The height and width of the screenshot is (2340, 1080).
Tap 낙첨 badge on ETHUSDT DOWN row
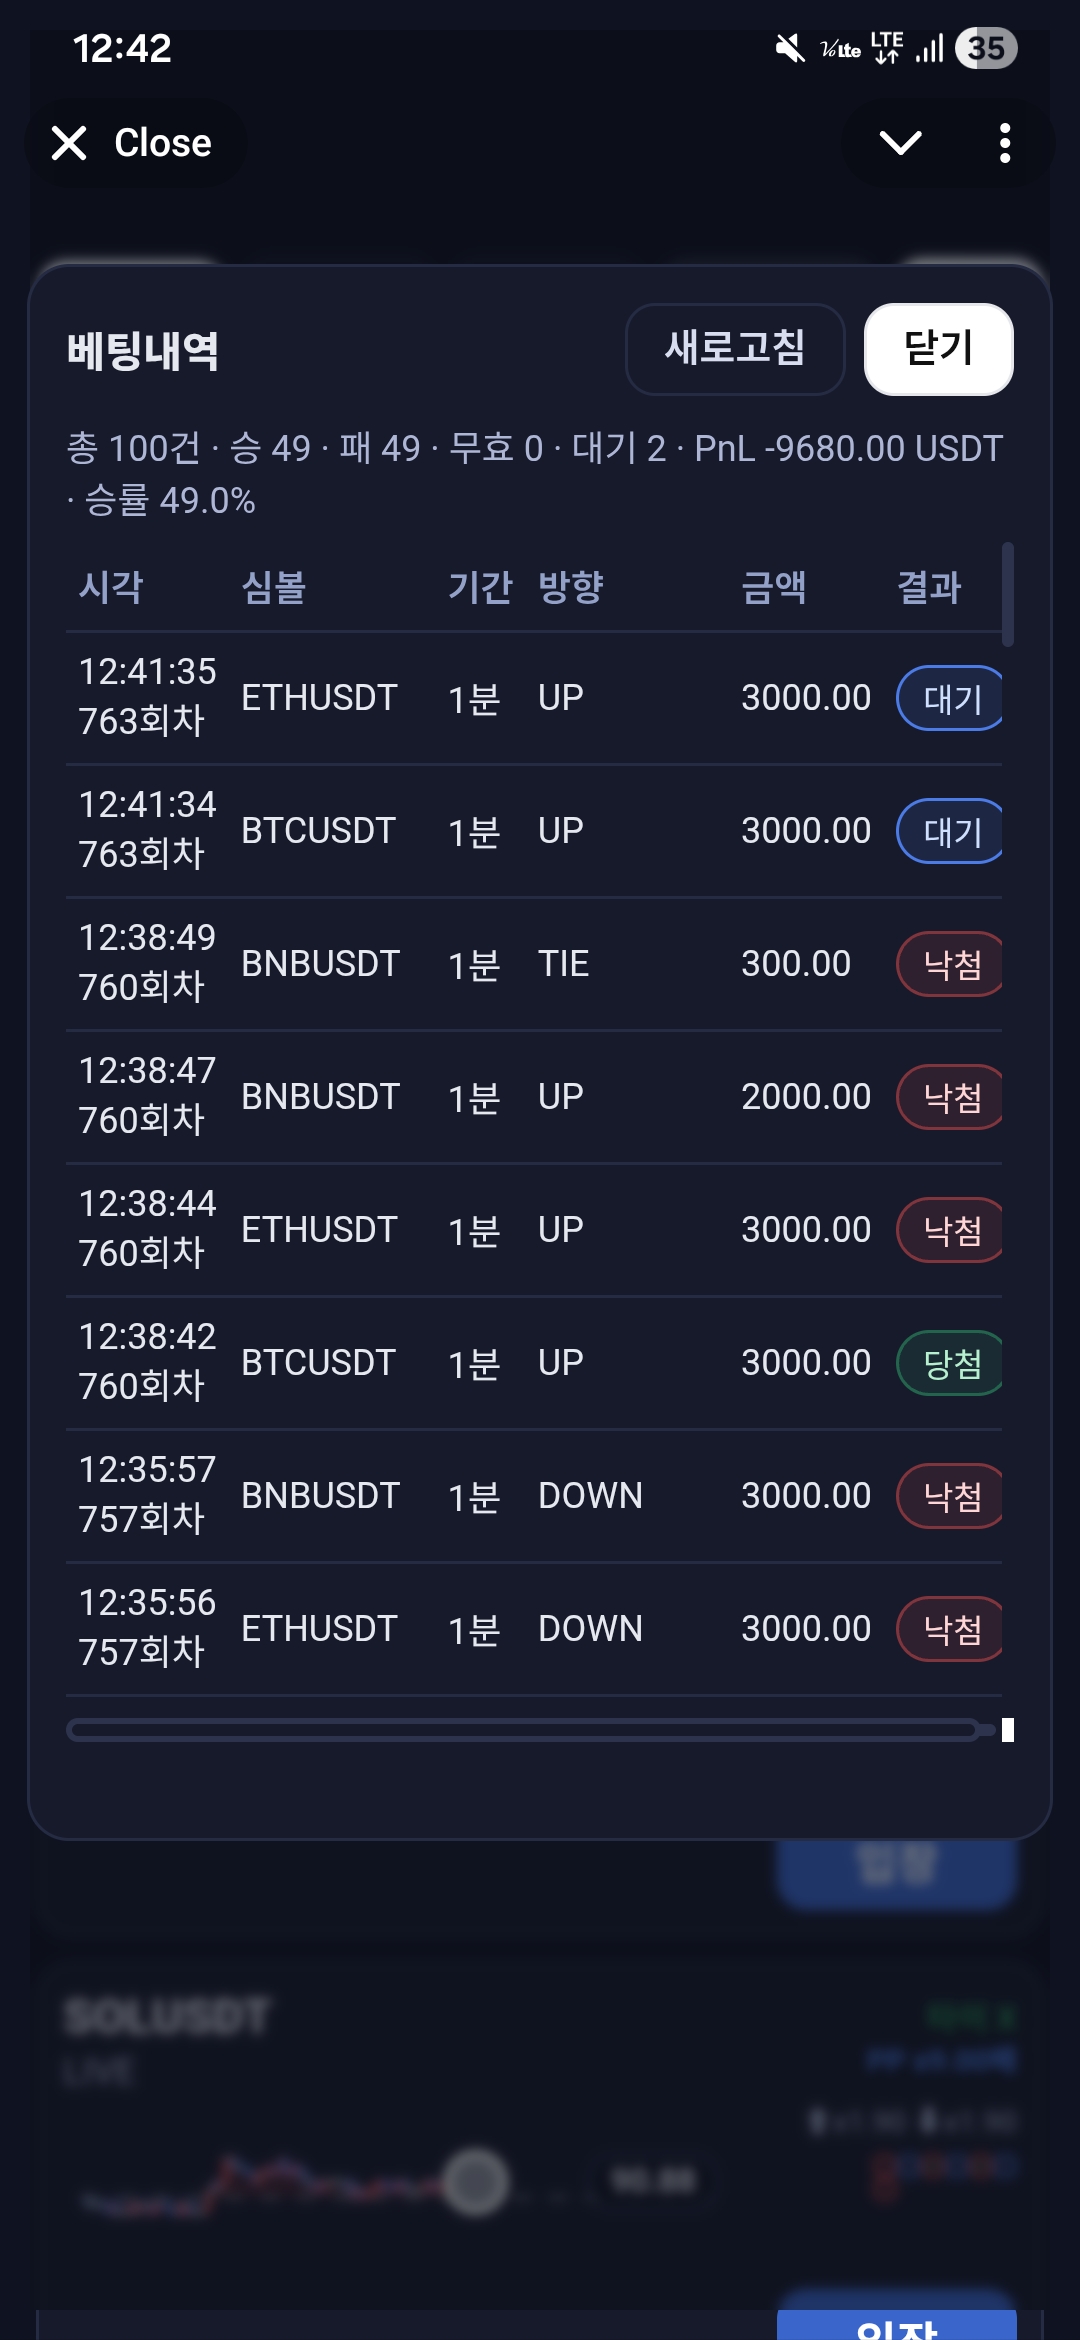coord(950,1629)
